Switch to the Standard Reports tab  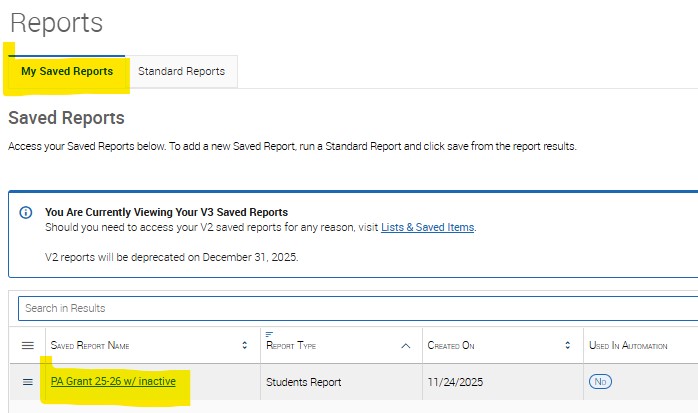coord(182,71)
